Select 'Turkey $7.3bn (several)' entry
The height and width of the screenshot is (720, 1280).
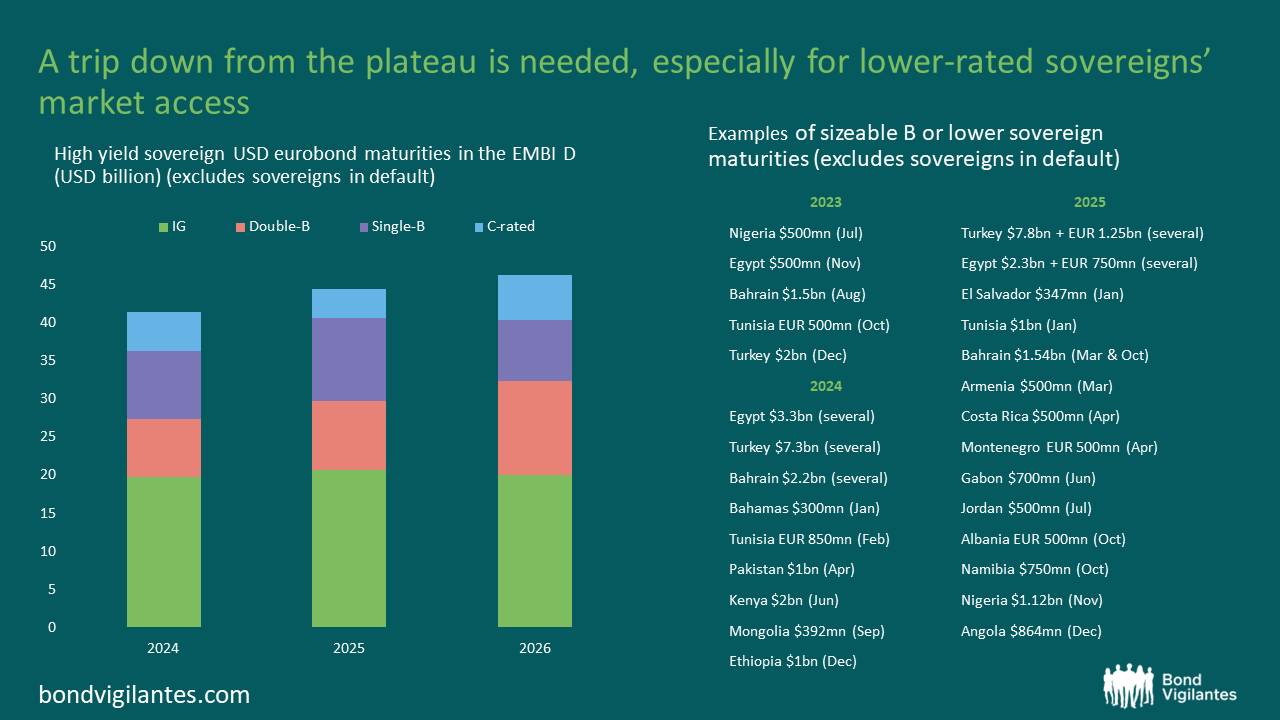point(805,447)
